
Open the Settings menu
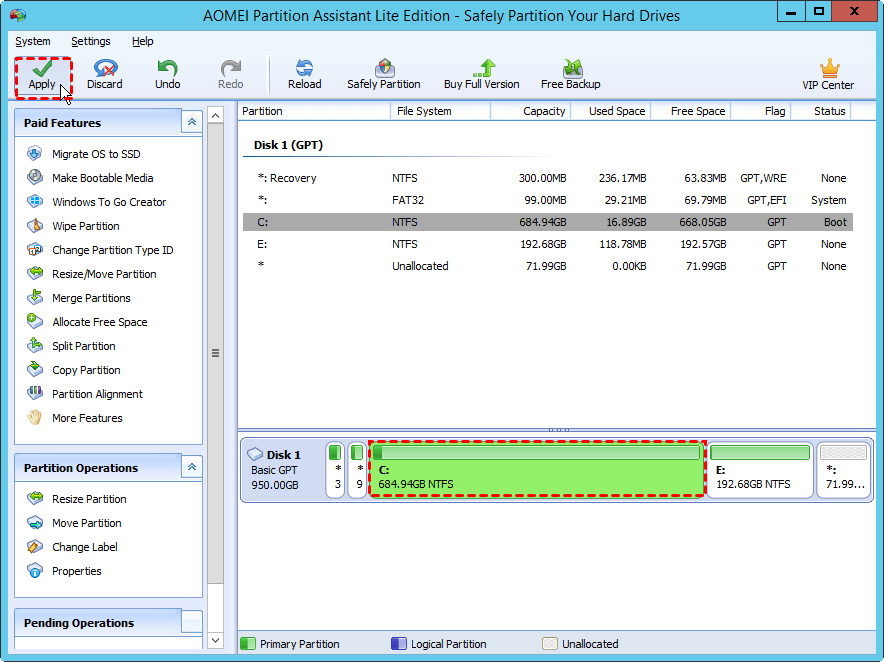pyautogui.click(x=91, y=41)
